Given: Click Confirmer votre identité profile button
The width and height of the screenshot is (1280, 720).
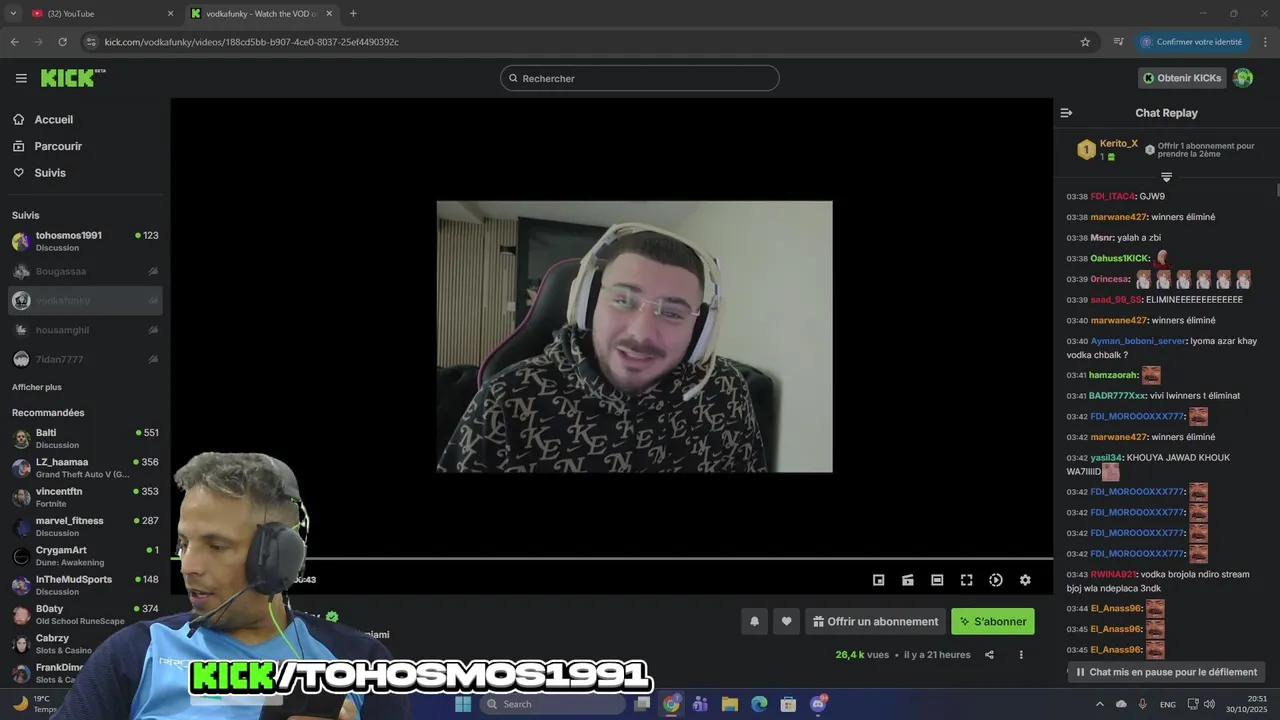Looking at the screenshot, I should [x=1193, y=42].
